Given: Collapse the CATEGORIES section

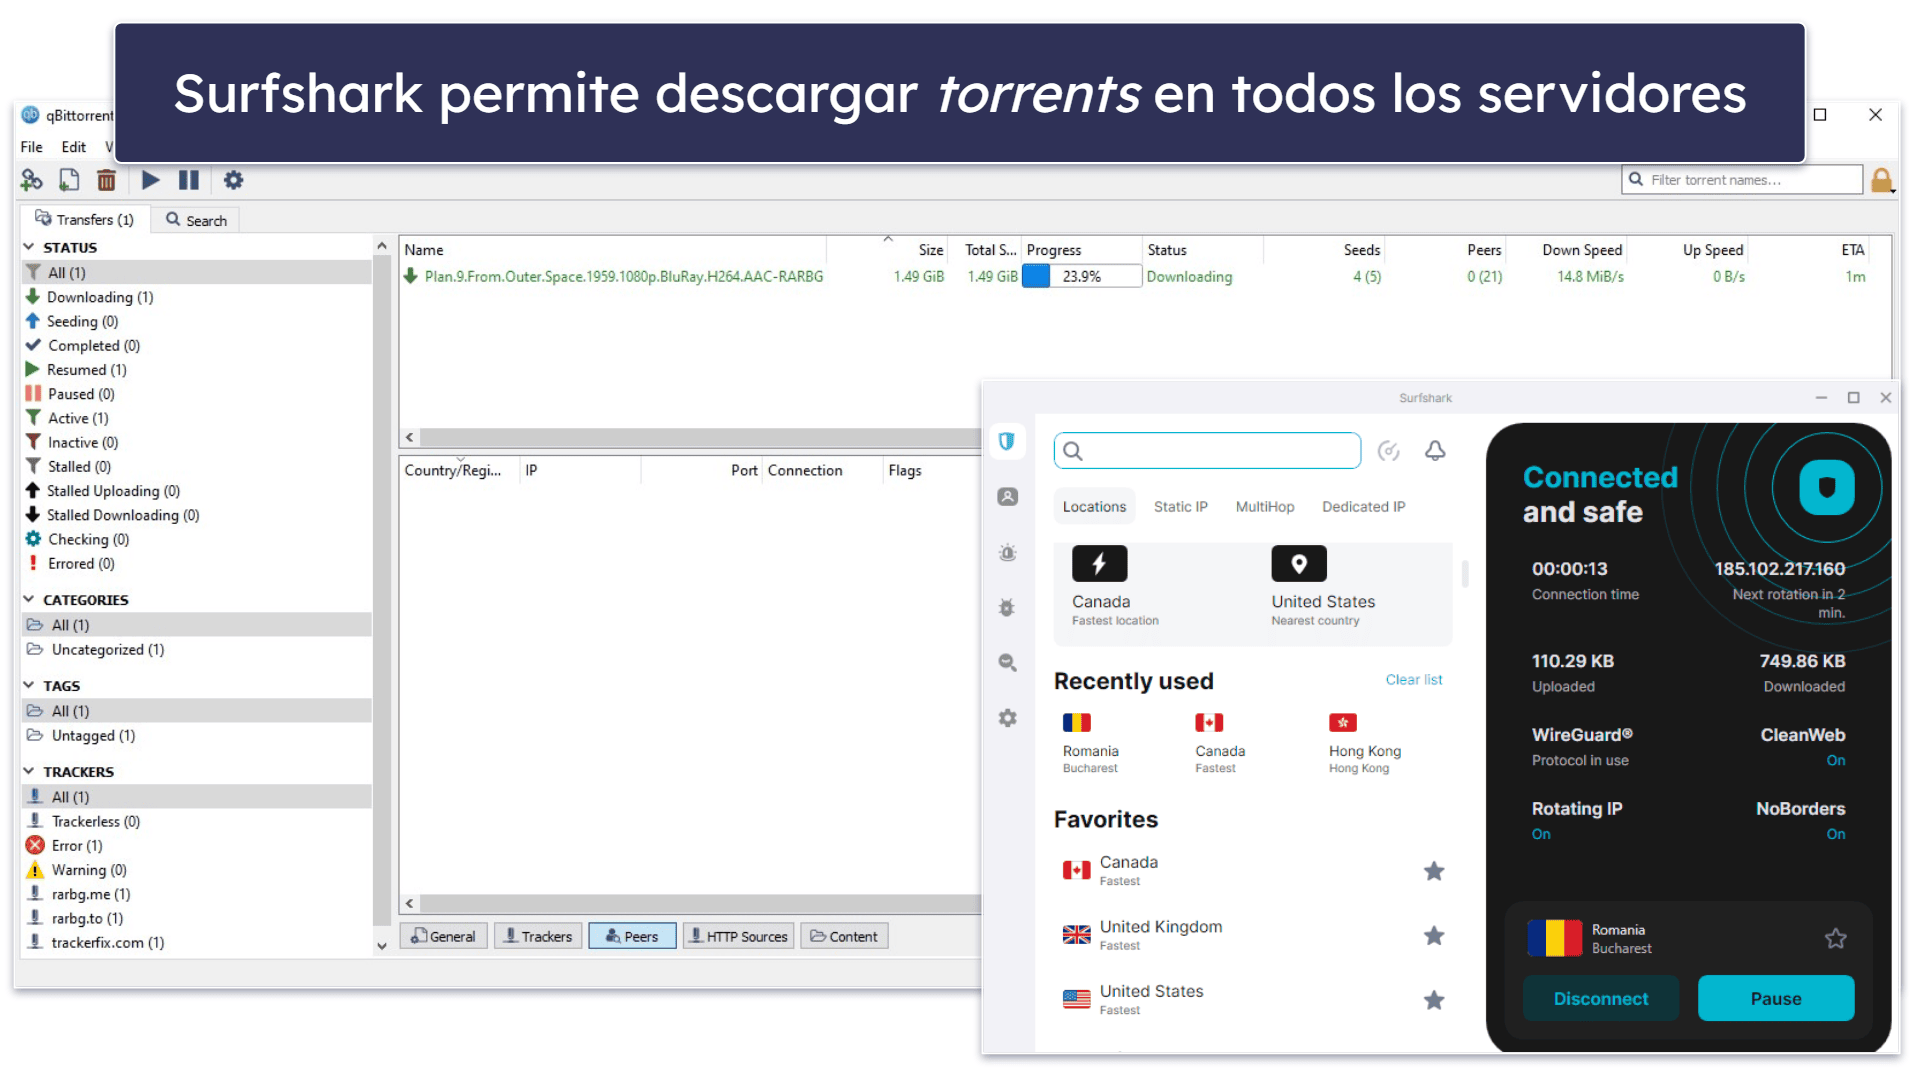Looking at the screenshot, I should (29, 599).
